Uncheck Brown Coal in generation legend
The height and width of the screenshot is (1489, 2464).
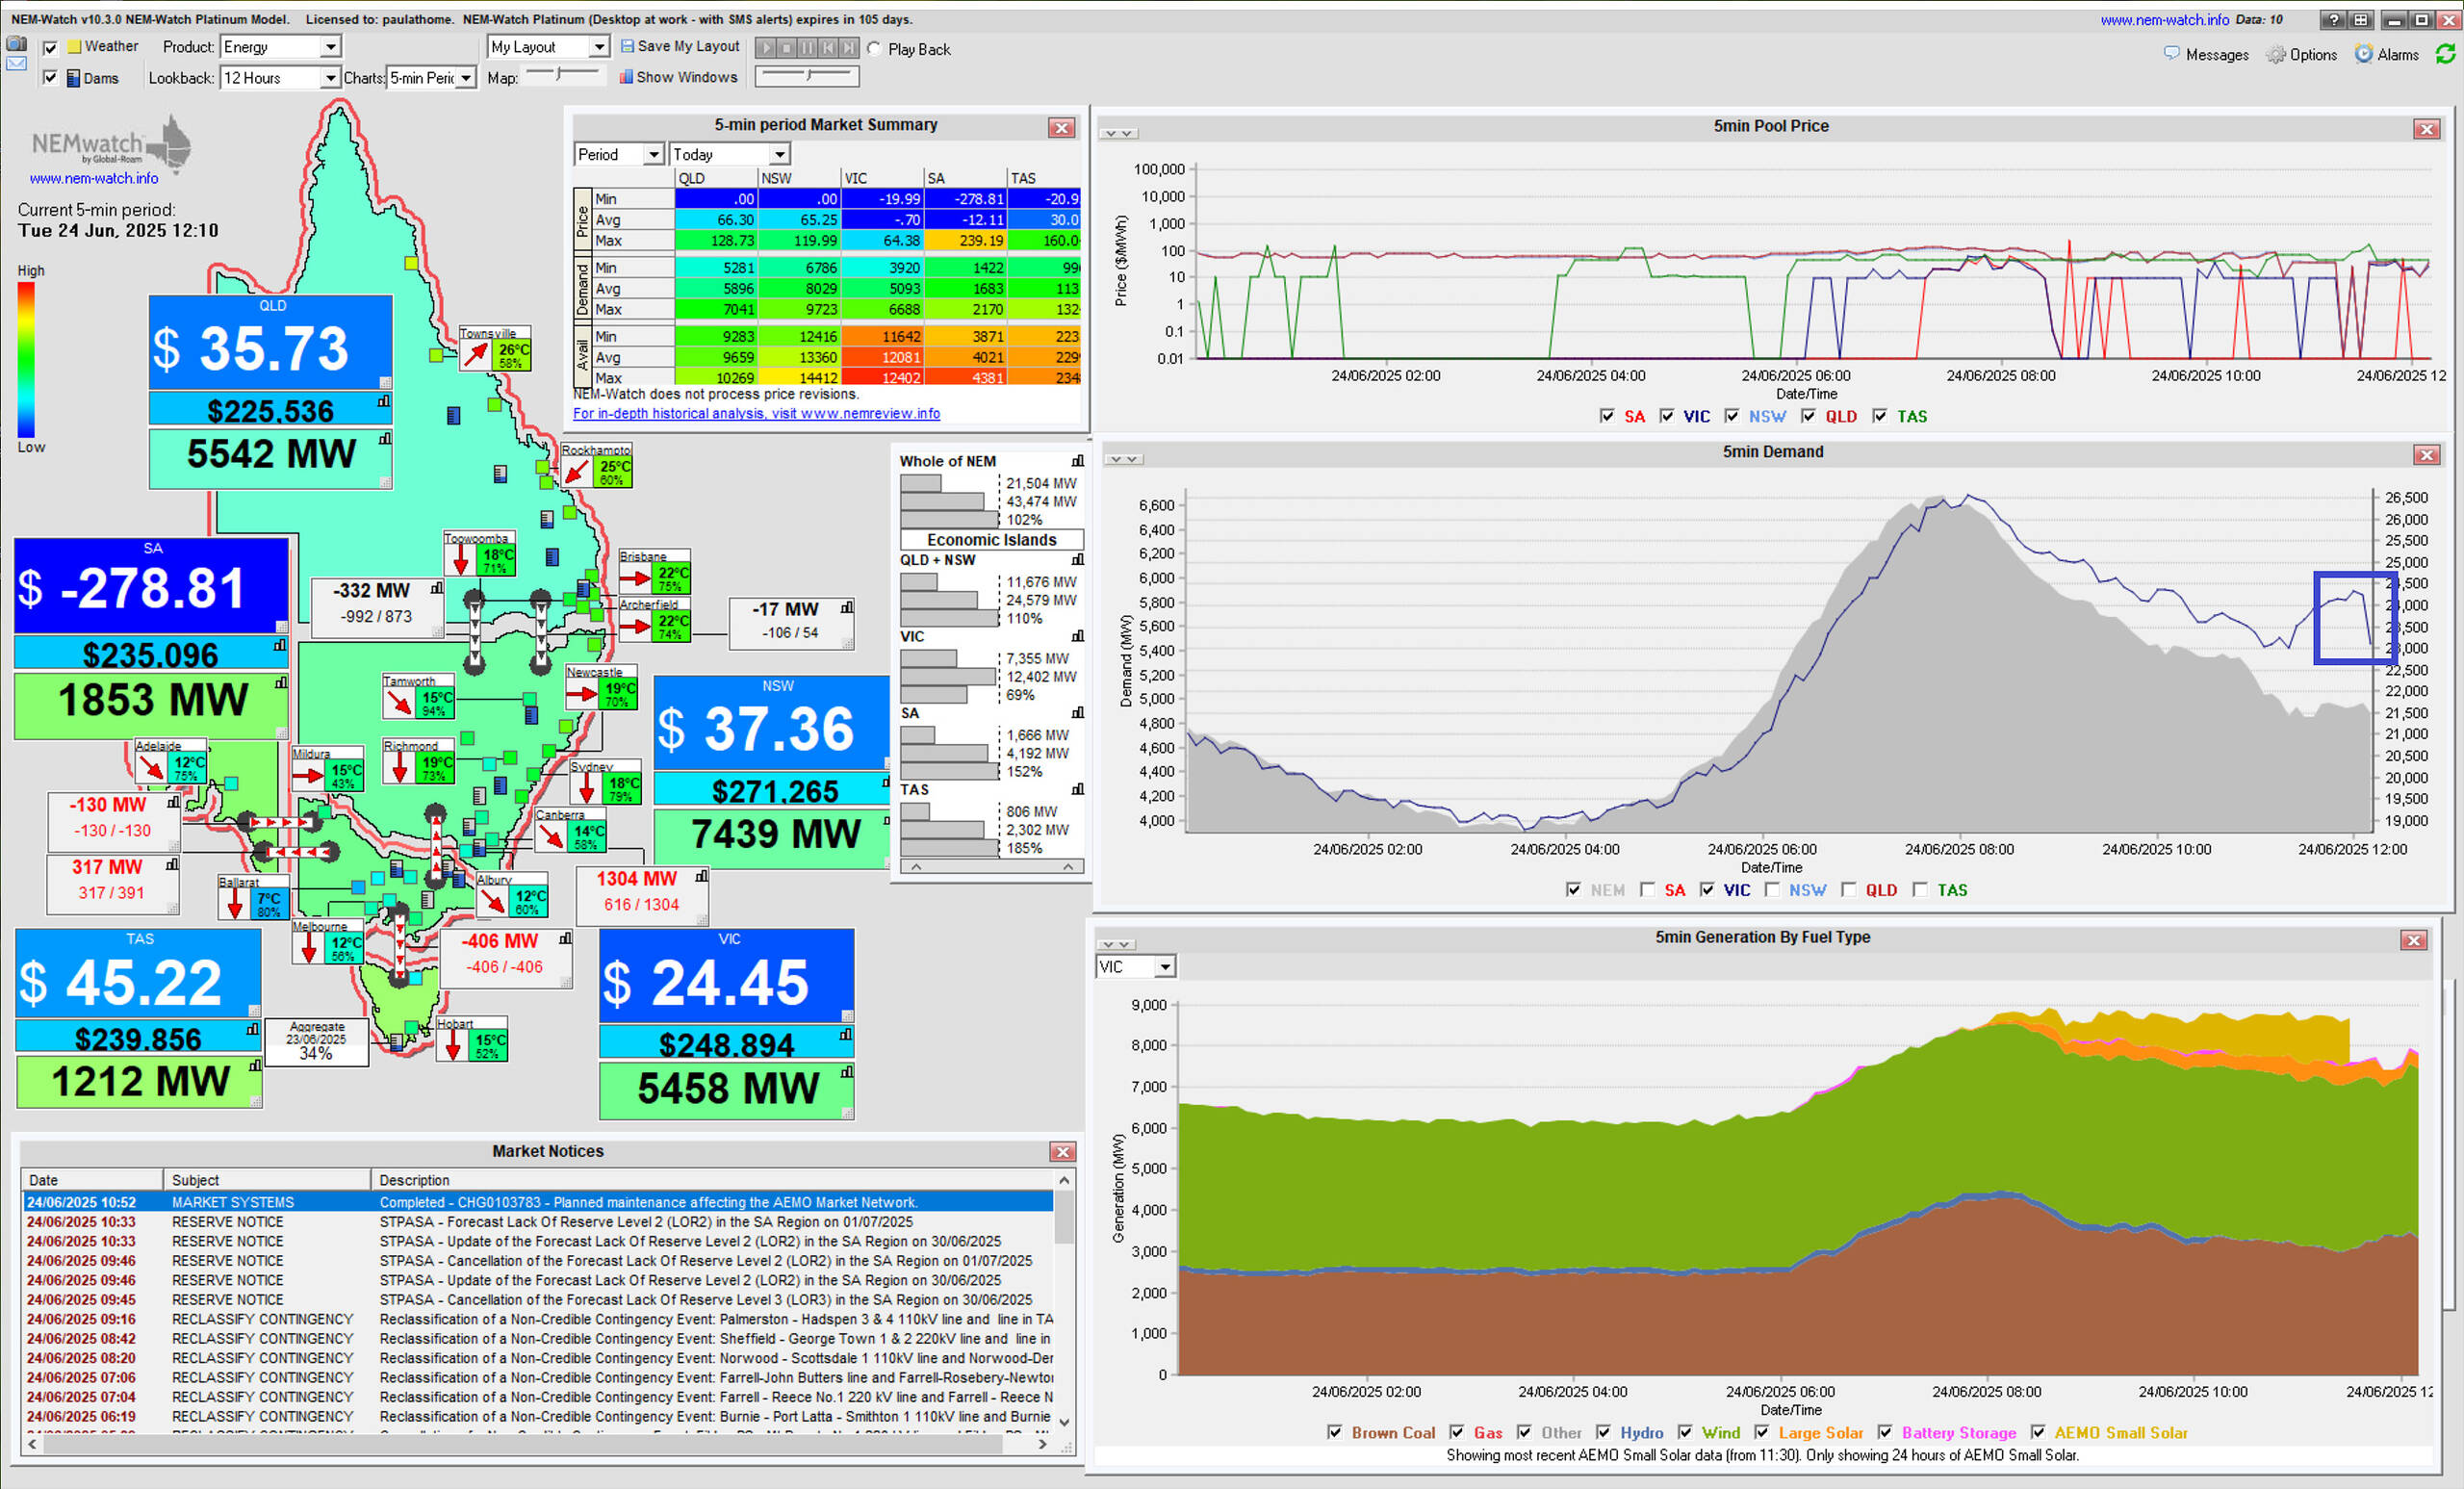[1334, 1432]
